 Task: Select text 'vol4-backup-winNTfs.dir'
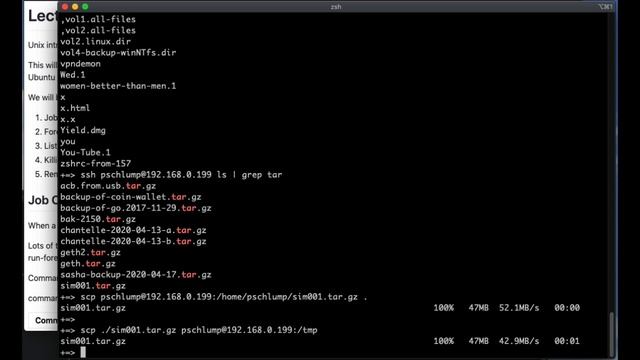point(118,52)
